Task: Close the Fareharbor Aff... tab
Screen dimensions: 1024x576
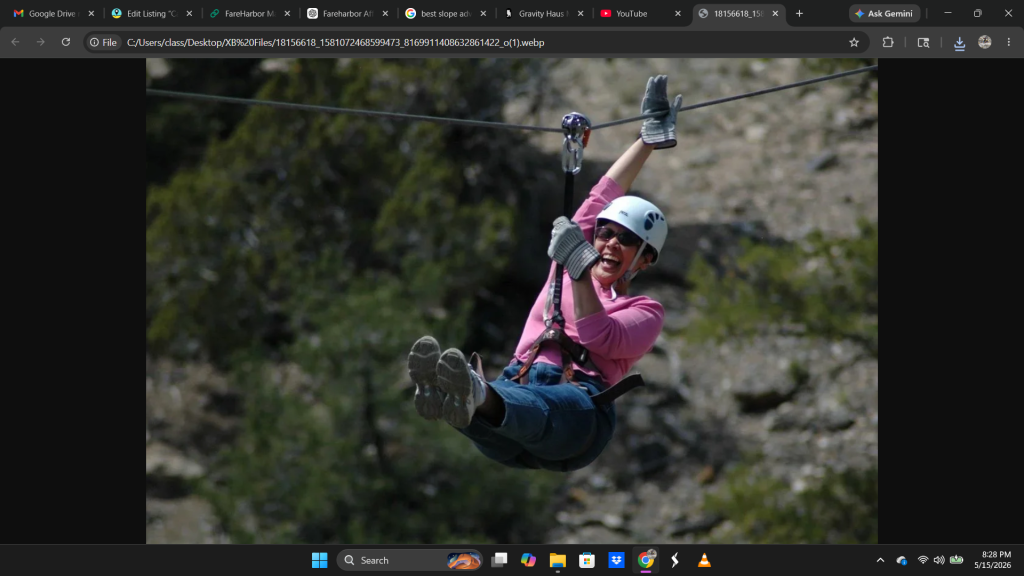Action: 385,13
